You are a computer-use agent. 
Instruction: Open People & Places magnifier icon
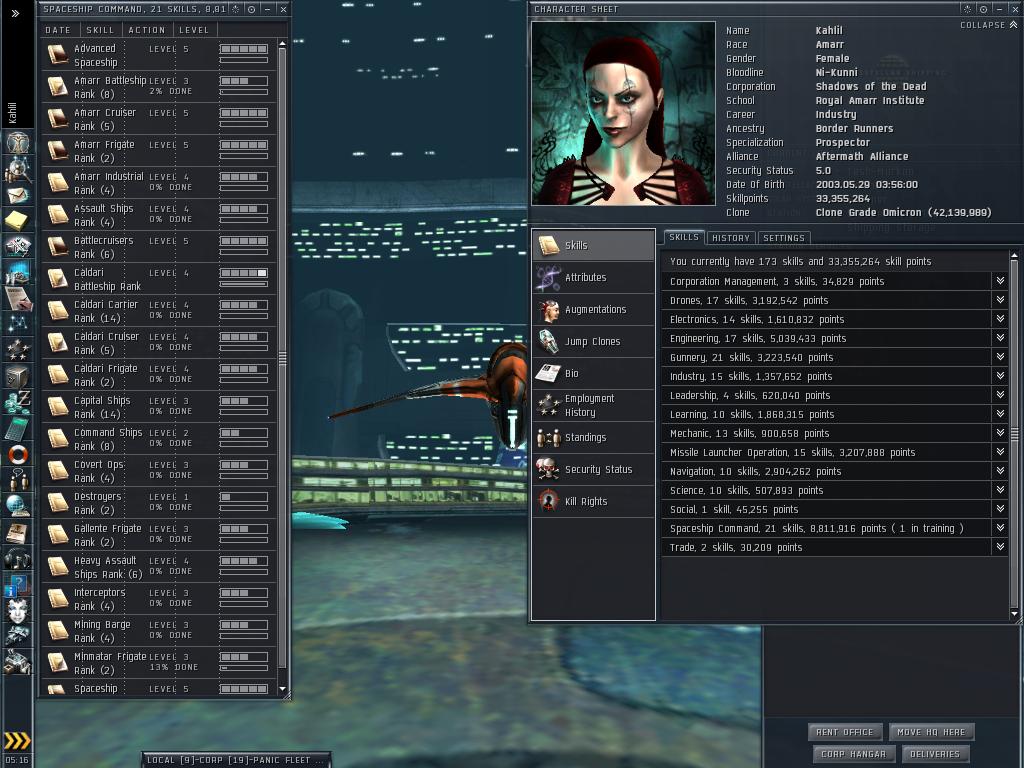(x=18, y=170)
